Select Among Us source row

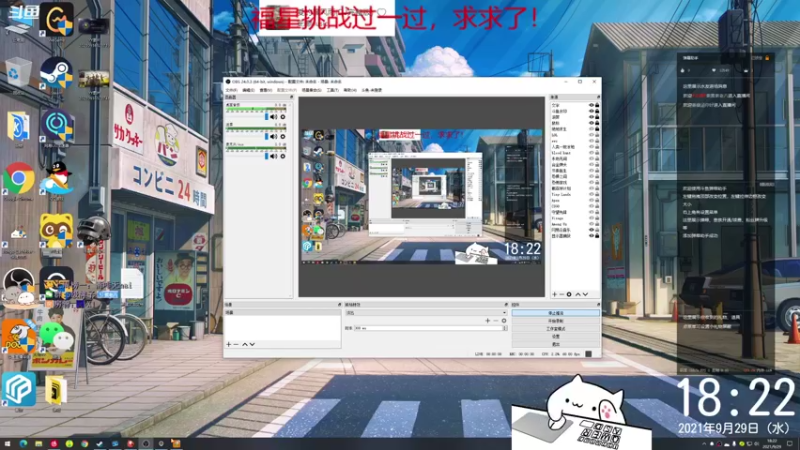[575, 224]
